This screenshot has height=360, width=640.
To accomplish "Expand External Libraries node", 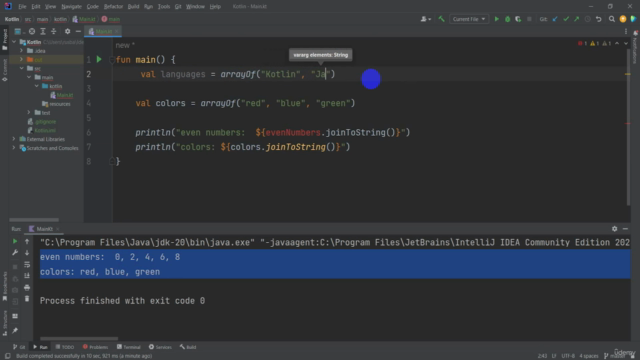I will point(14,139).
